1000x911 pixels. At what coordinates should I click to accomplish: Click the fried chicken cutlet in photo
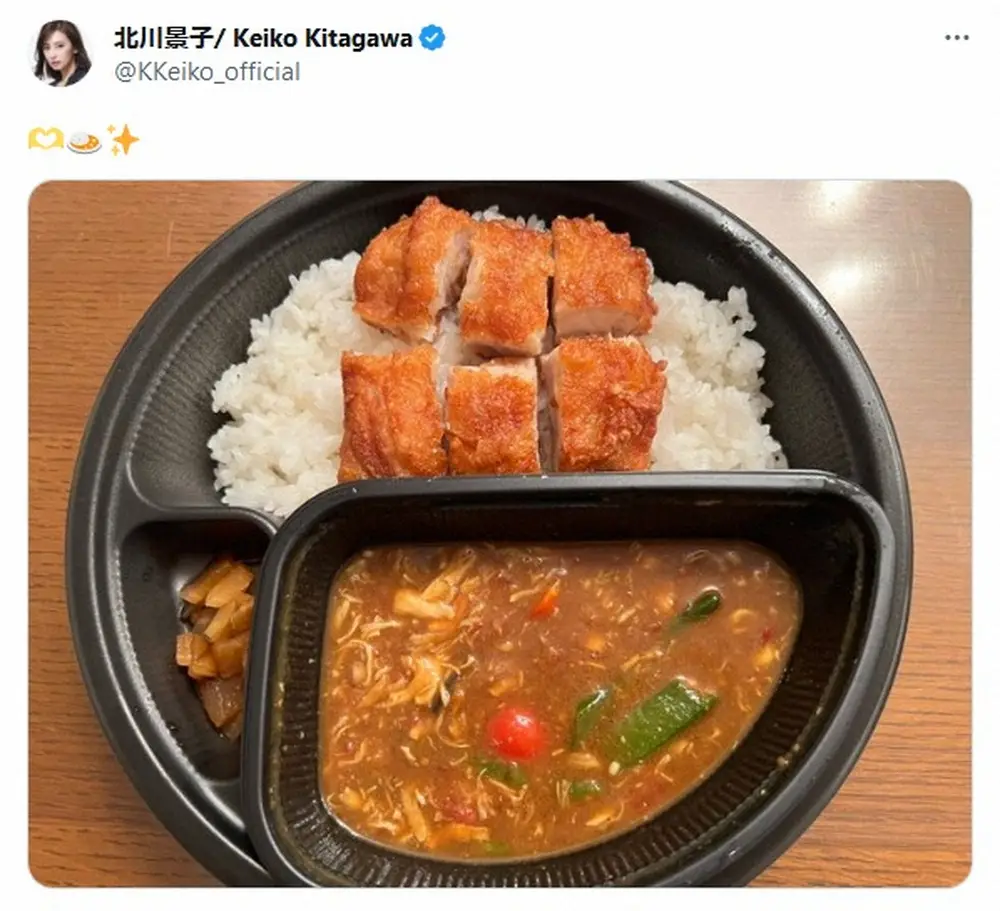[502, 339]
